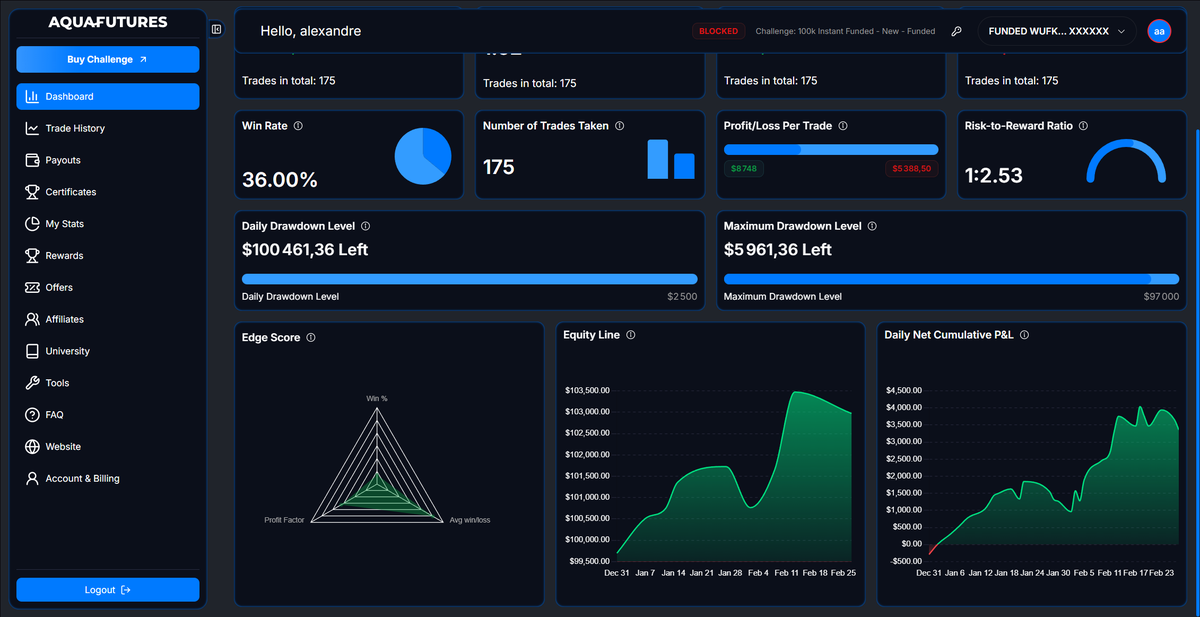Image resolution: width=1200 pixels, height=617 pixels.
Task: Go to Trade History page
Action: pyautogui.click(x=108, y=128)
